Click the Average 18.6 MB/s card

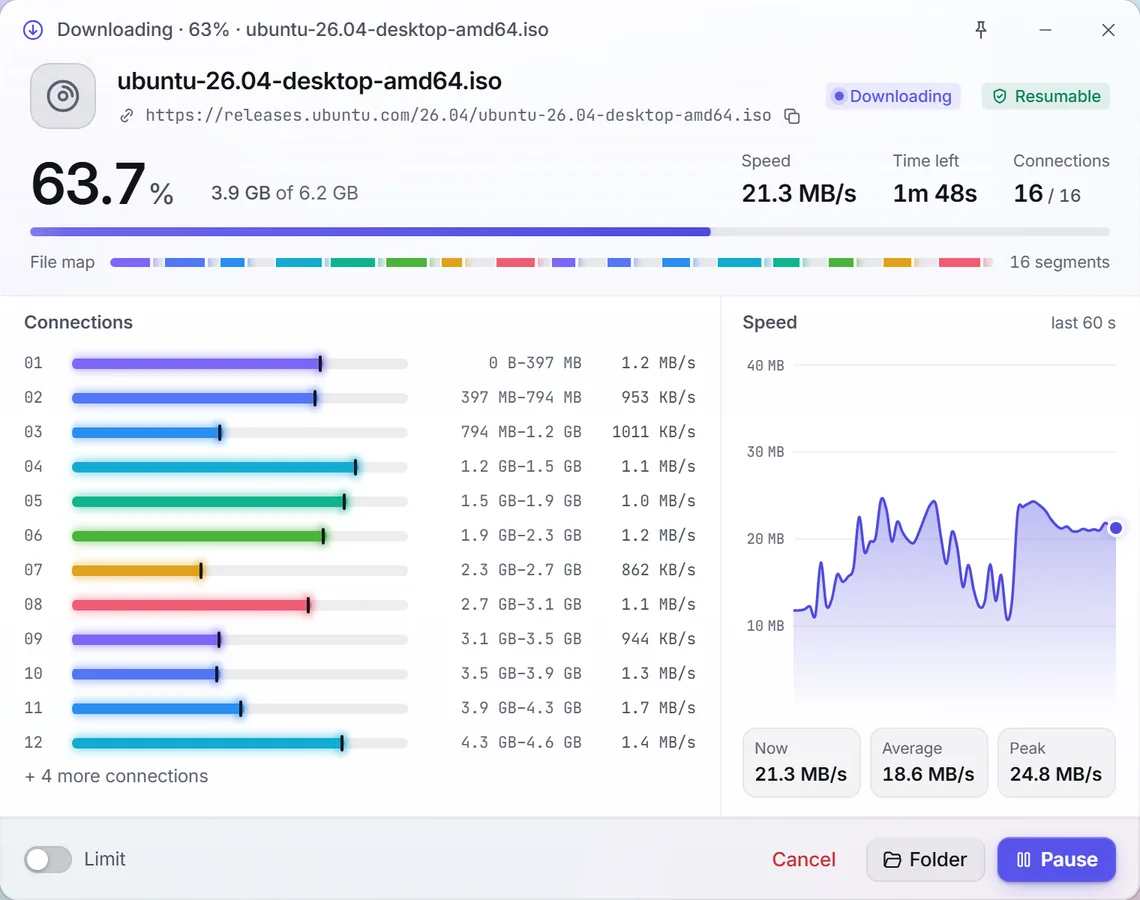click(x=928, y=763)
